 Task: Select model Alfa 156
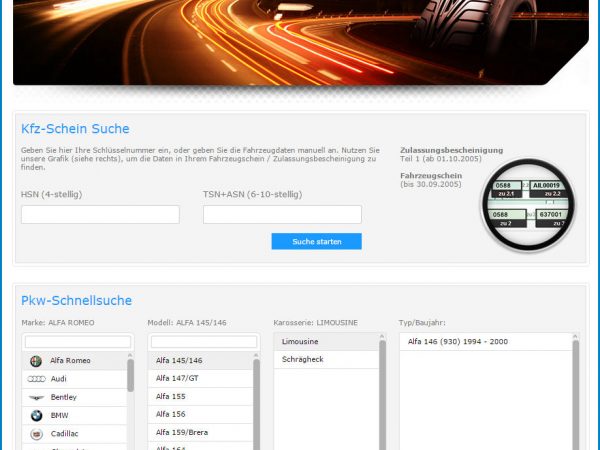click(x=201, y=414)
